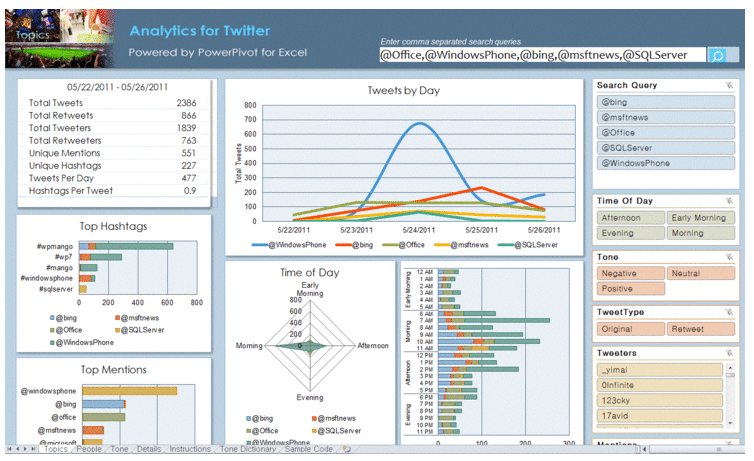Select the Total Tweeters value 1839
The width and height of the screenshot is (754, 461).
(x=187, y=128)
